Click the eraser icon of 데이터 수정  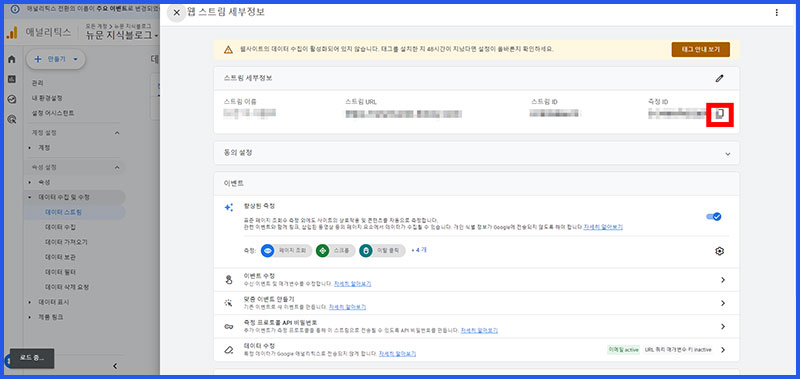tap(229, 350)
